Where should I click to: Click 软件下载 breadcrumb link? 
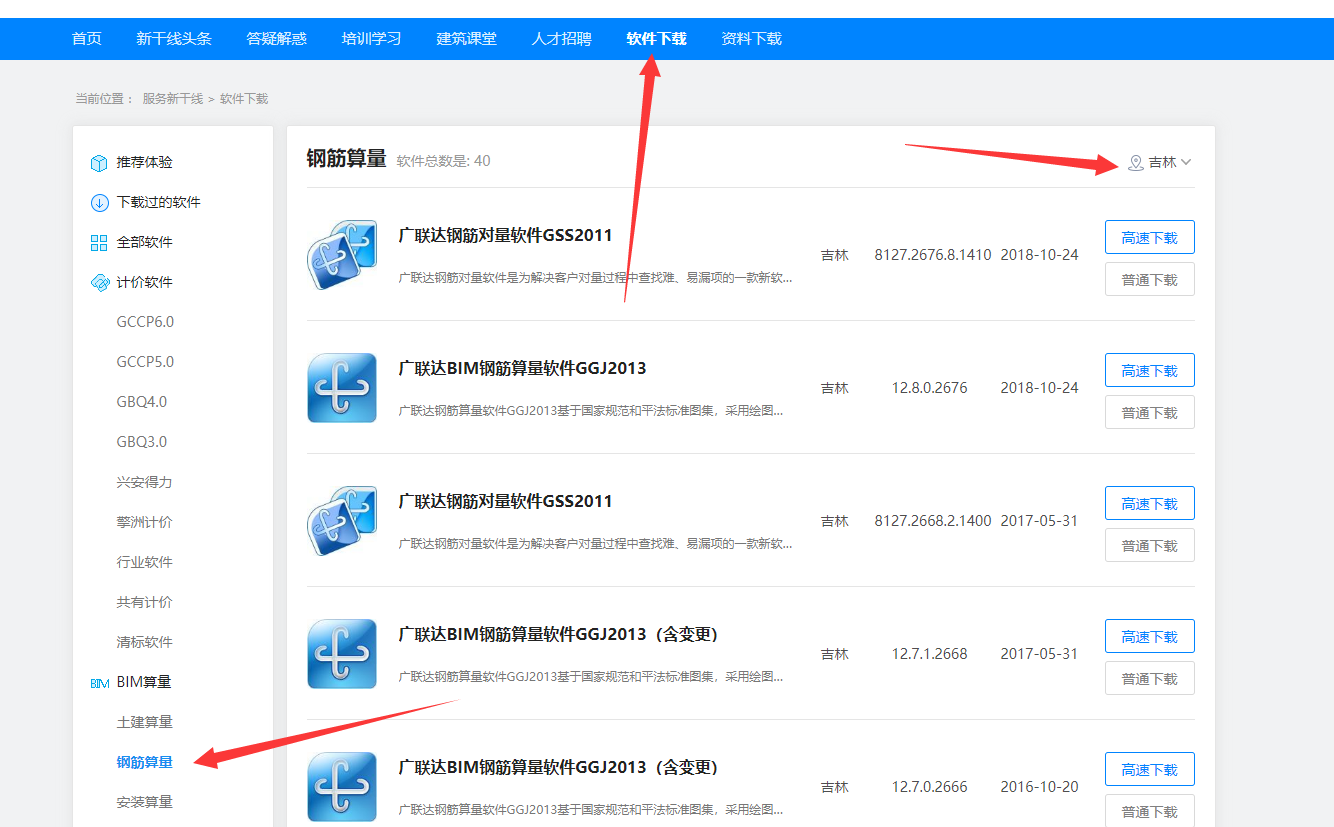[x=244, y=99]
